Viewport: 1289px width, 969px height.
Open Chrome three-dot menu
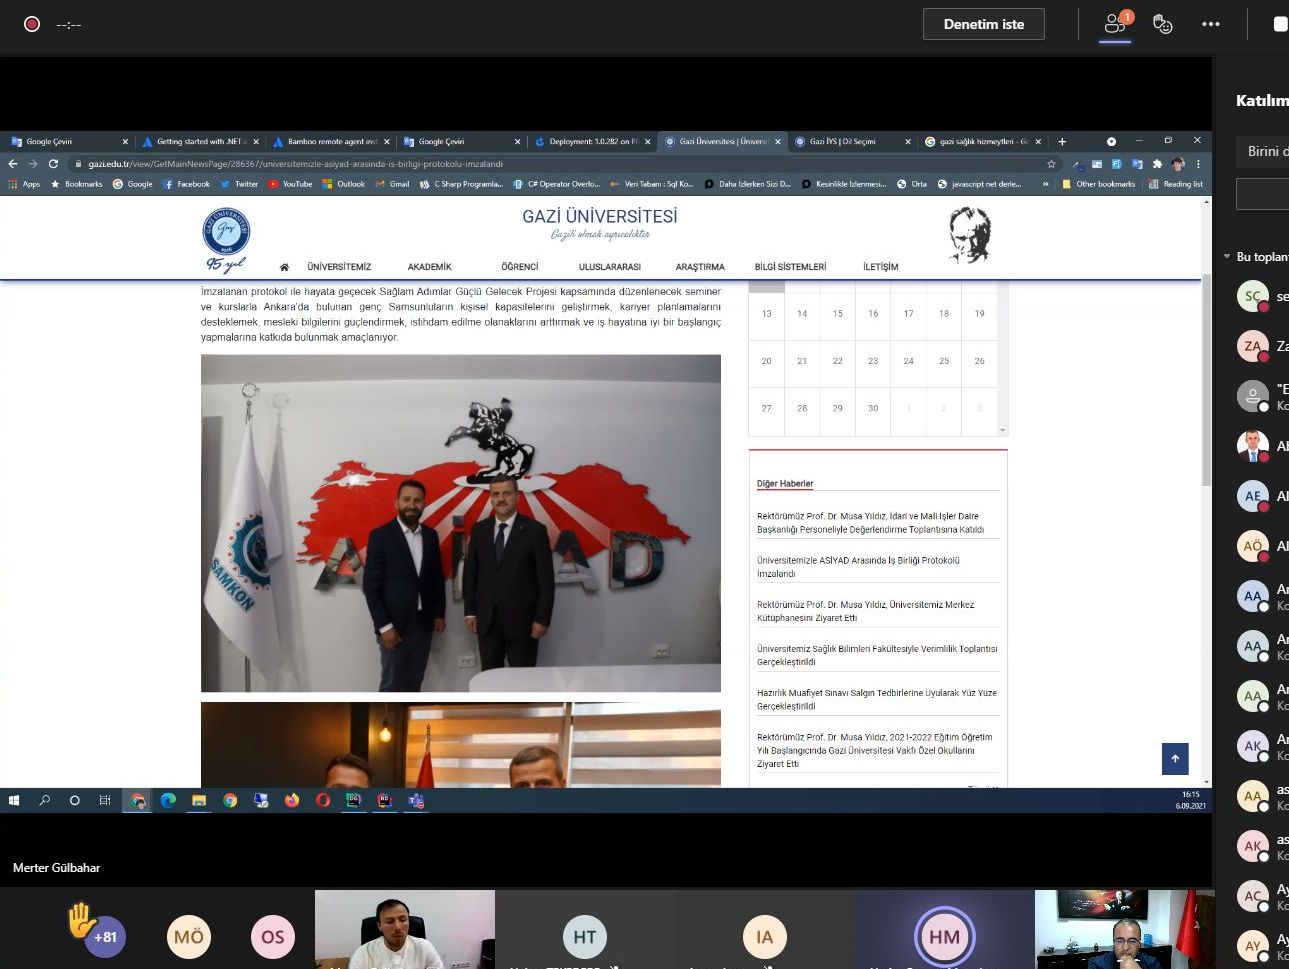click(x=1198, y=164)
